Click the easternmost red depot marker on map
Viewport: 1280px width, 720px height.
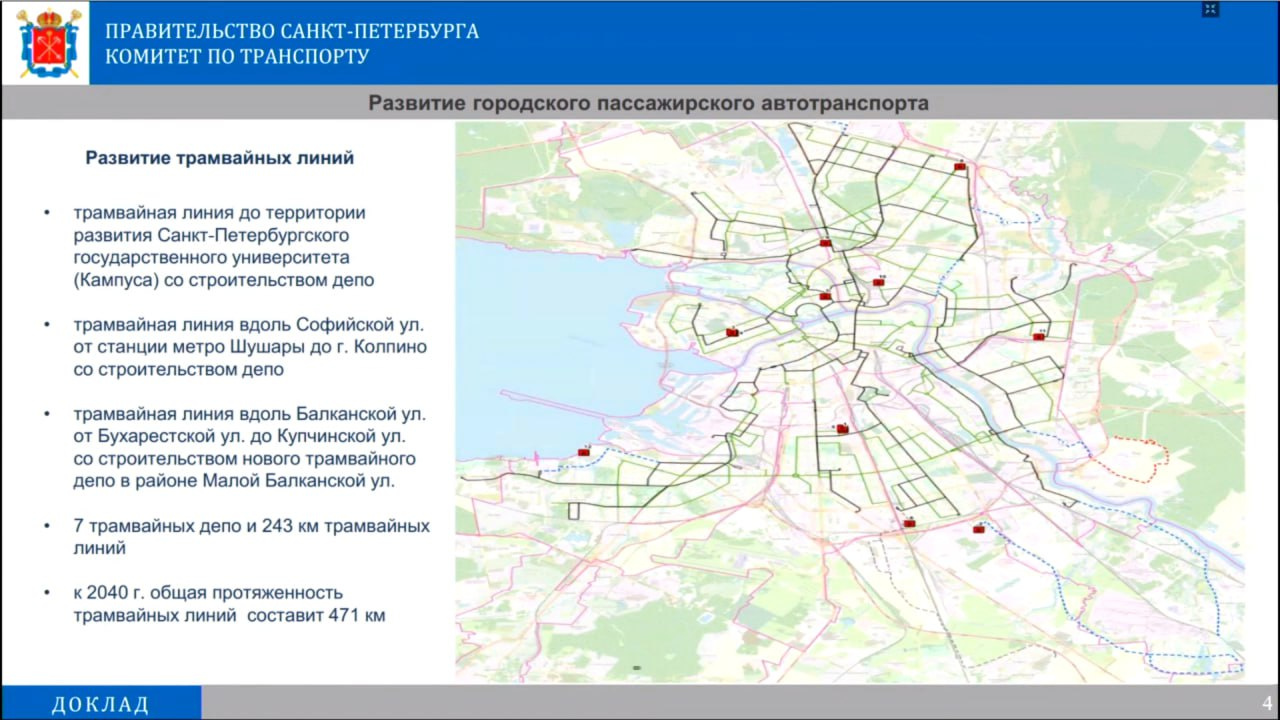(x=1039, y=336)
